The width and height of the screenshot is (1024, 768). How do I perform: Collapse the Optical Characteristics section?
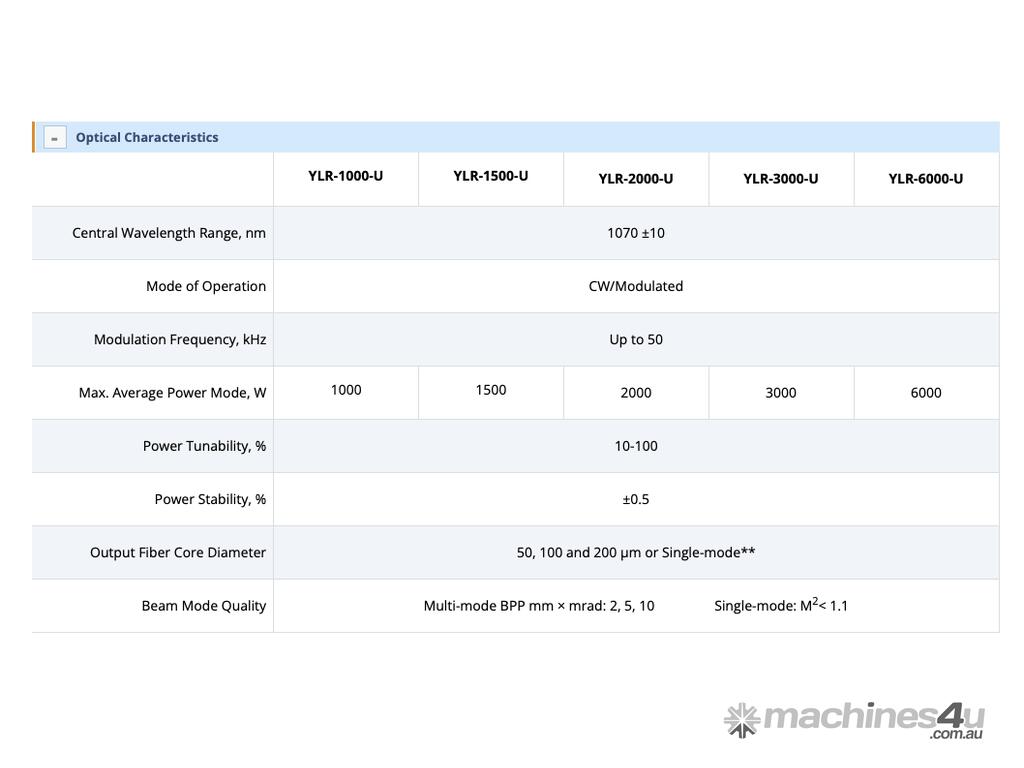click(55, 138)
